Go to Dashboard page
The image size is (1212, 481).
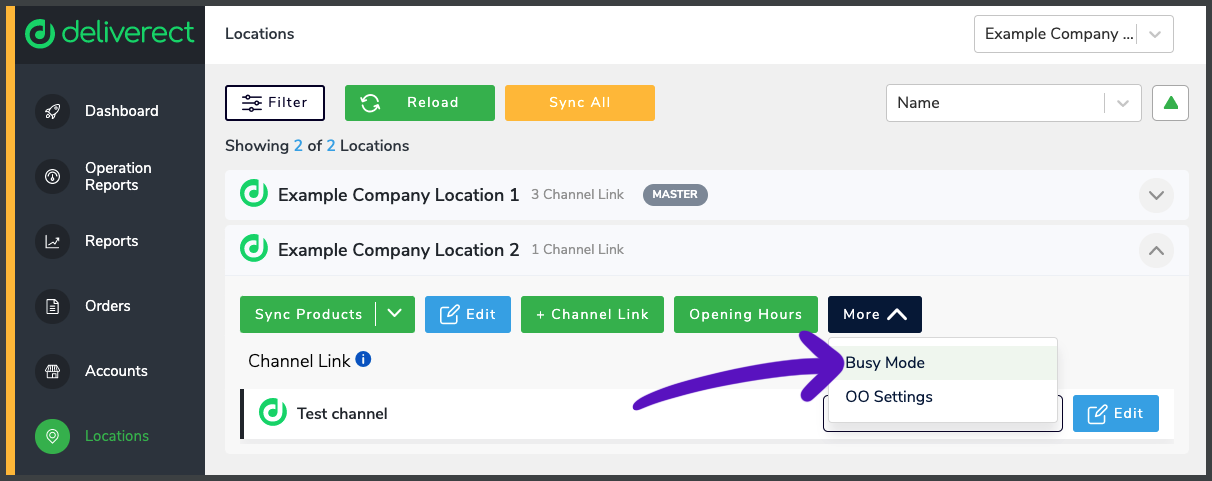point(122,111)
